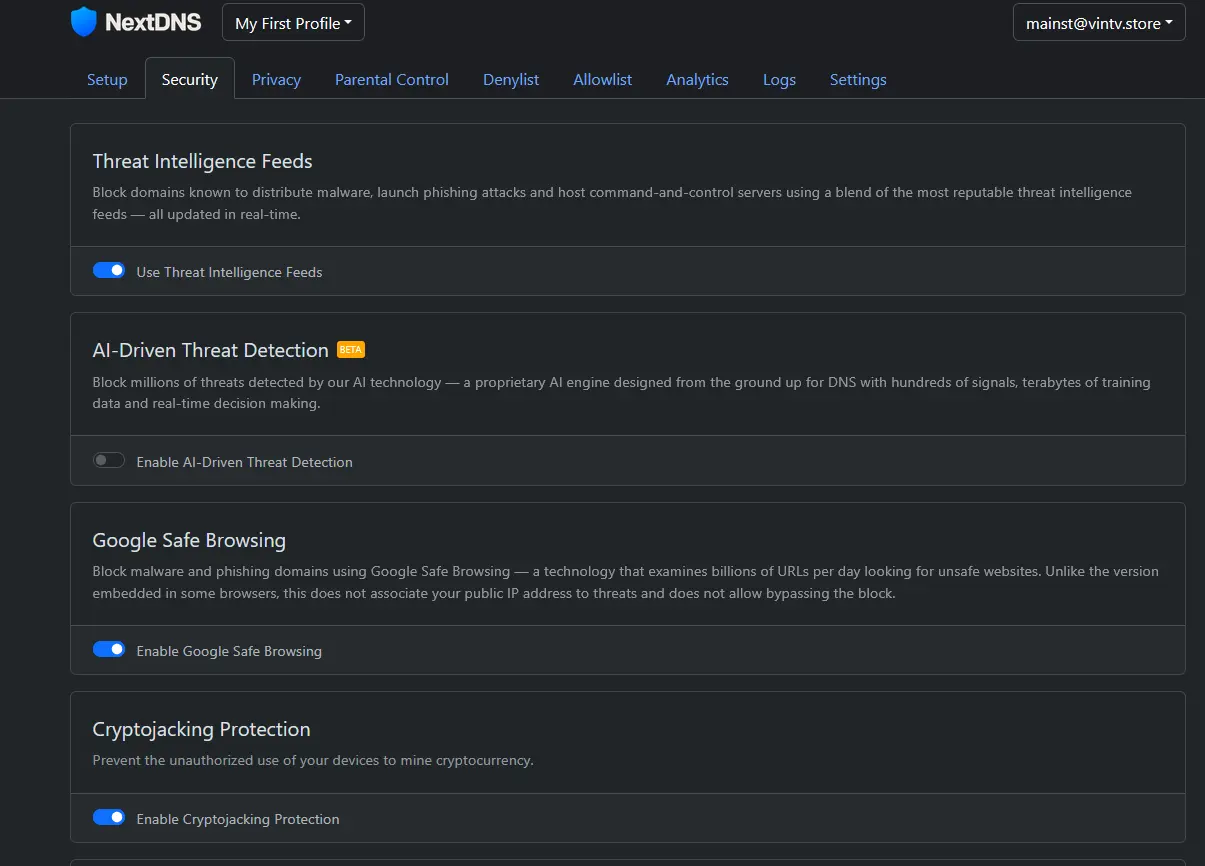Click the NextDNS shield logo icon

point(84,21)
